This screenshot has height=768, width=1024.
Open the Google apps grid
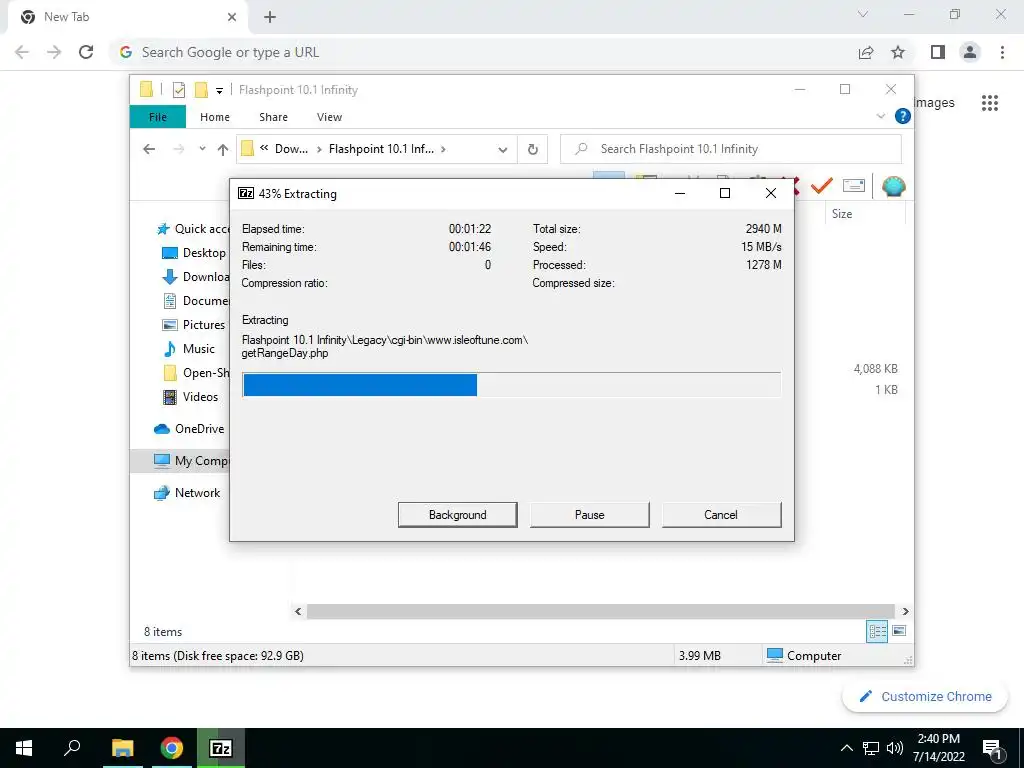[990, 103]
